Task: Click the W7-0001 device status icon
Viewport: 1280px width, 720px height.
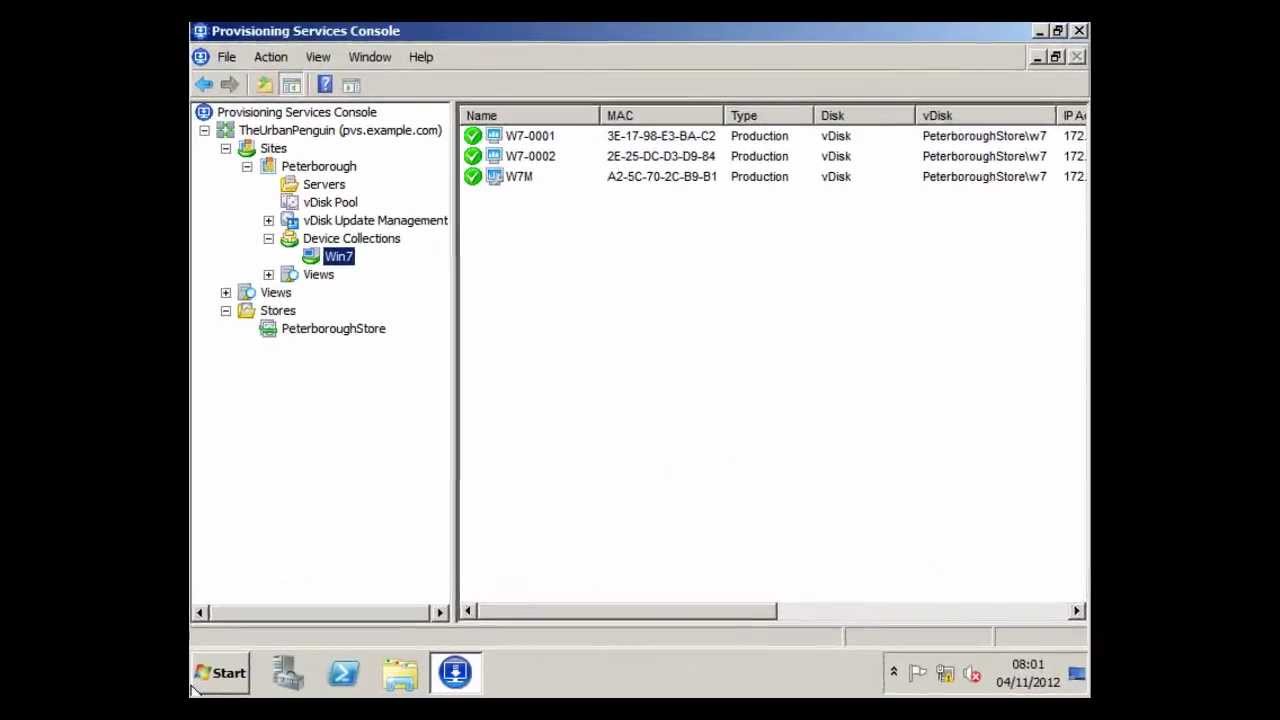Action: pos(473,136)
